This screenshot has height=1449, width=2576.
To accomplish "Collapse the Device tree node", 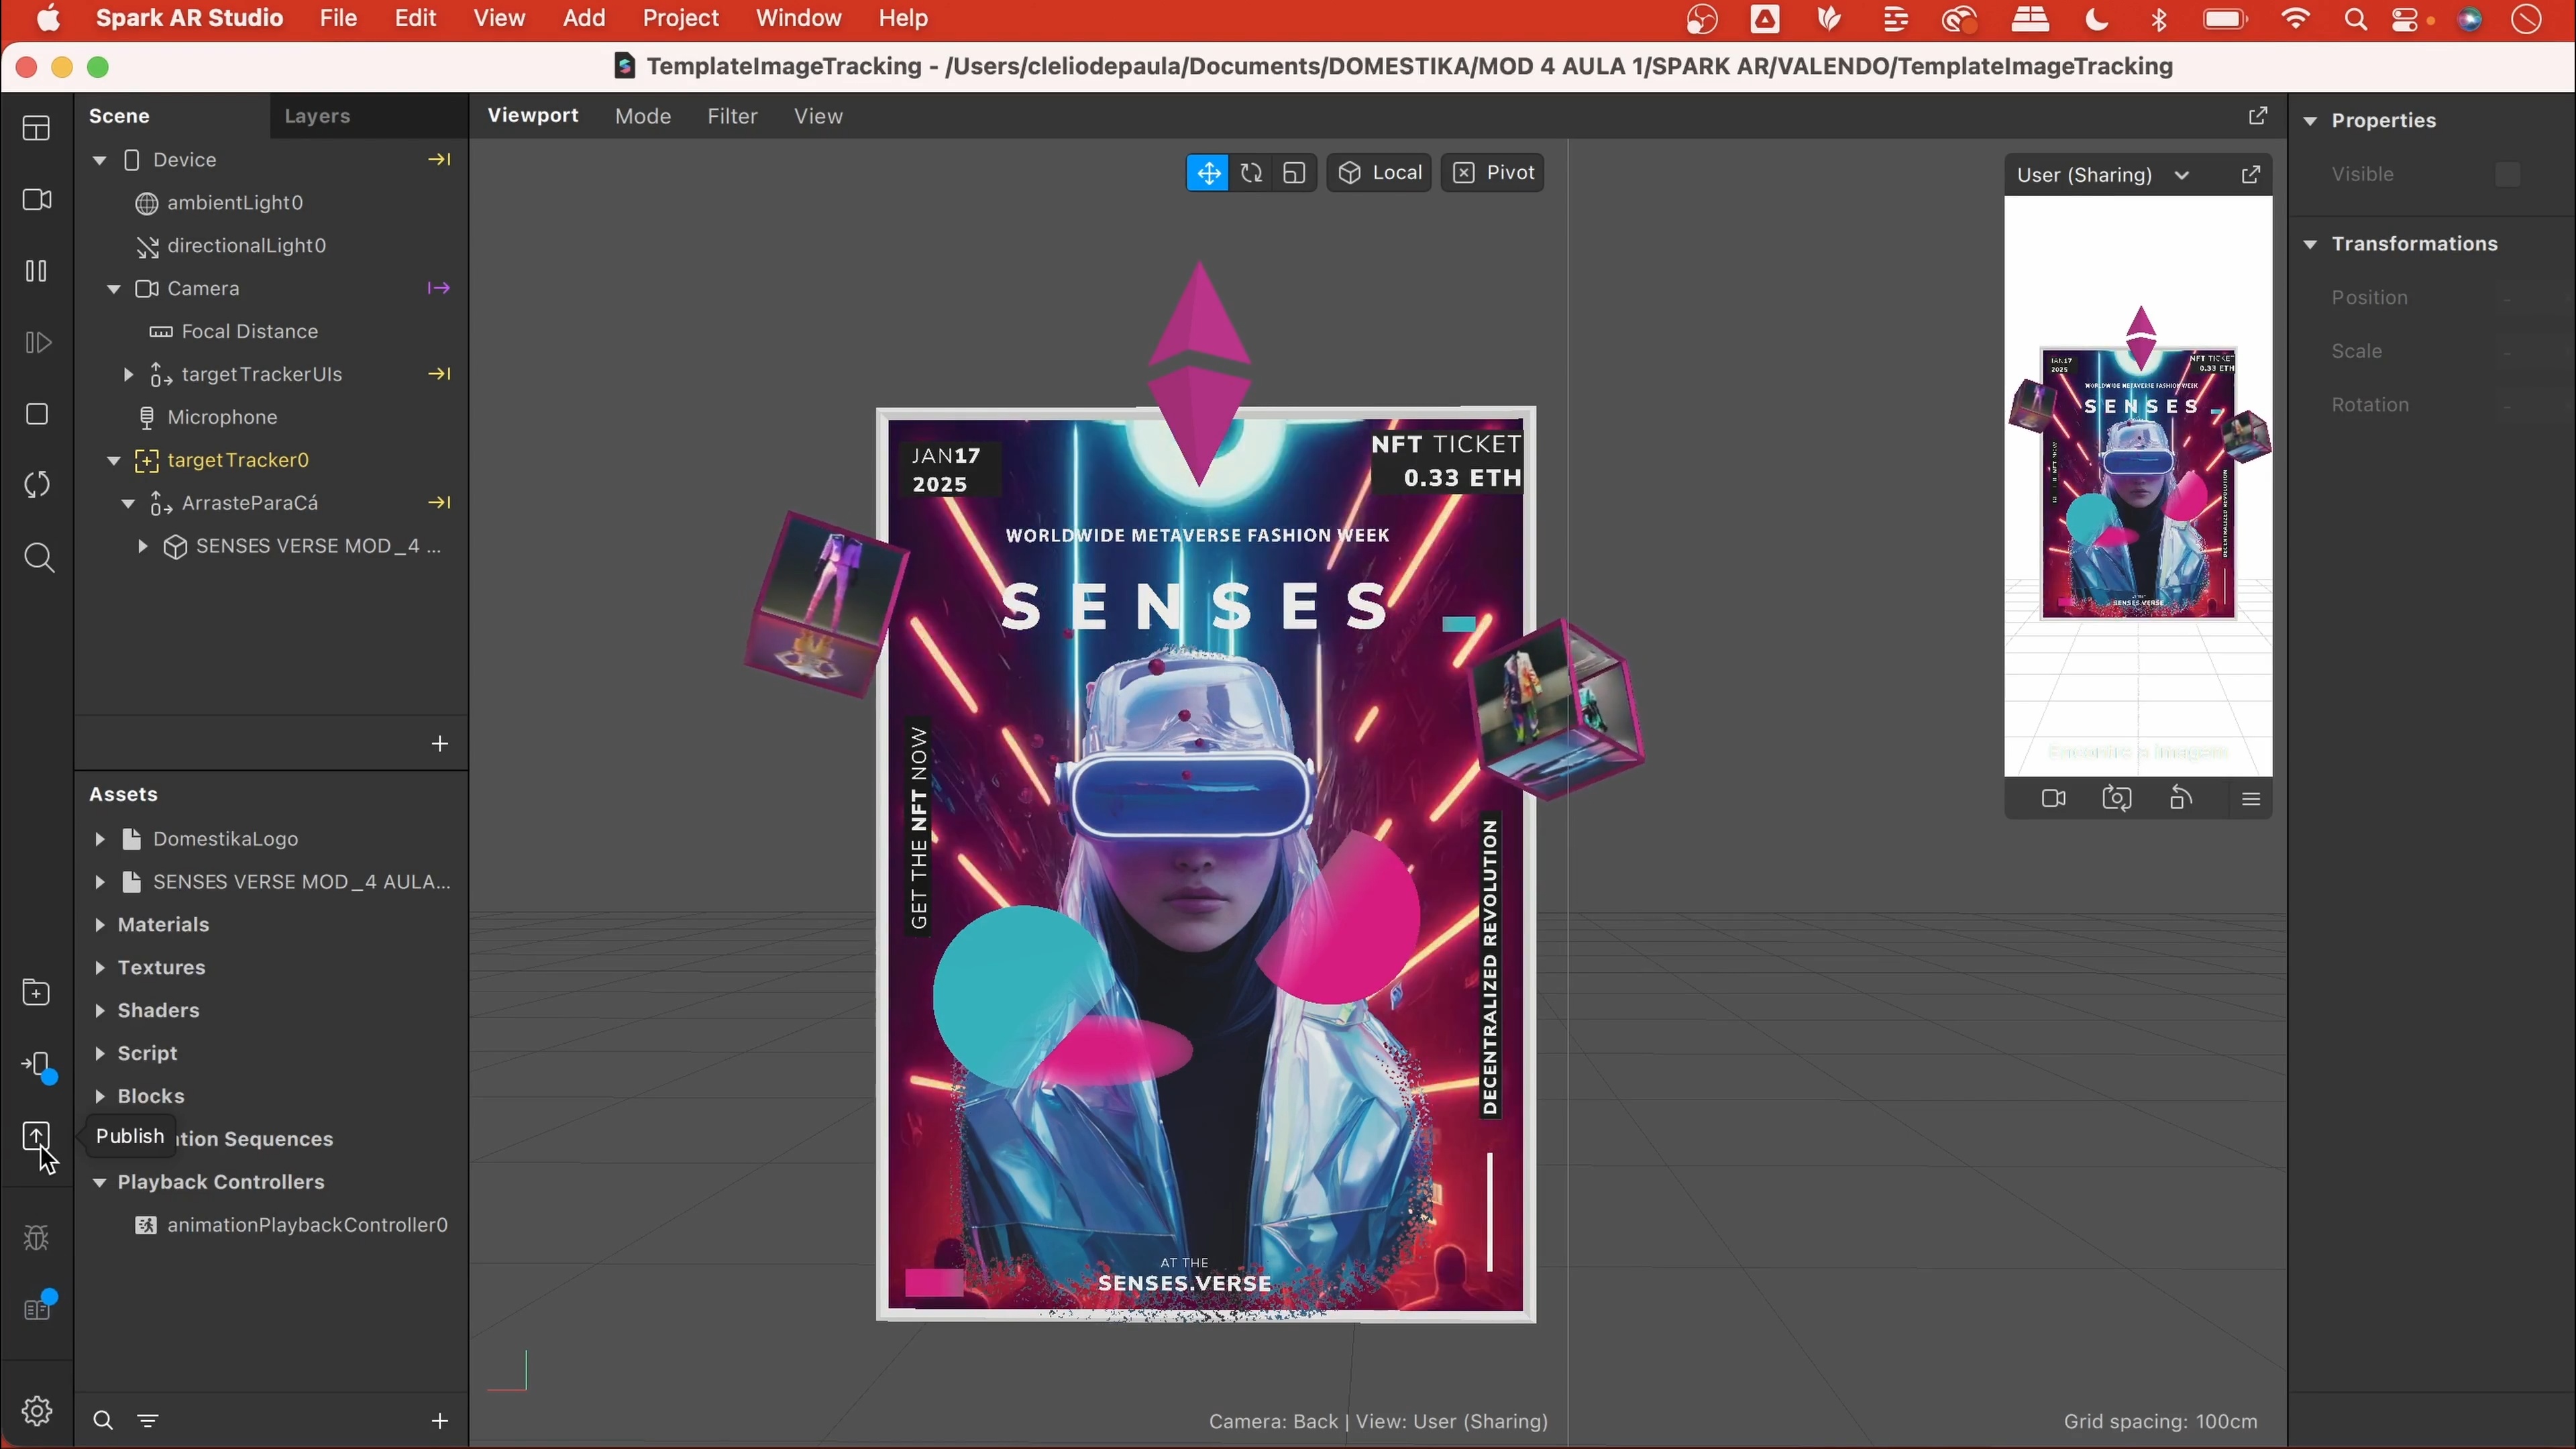I will [99, 160].
